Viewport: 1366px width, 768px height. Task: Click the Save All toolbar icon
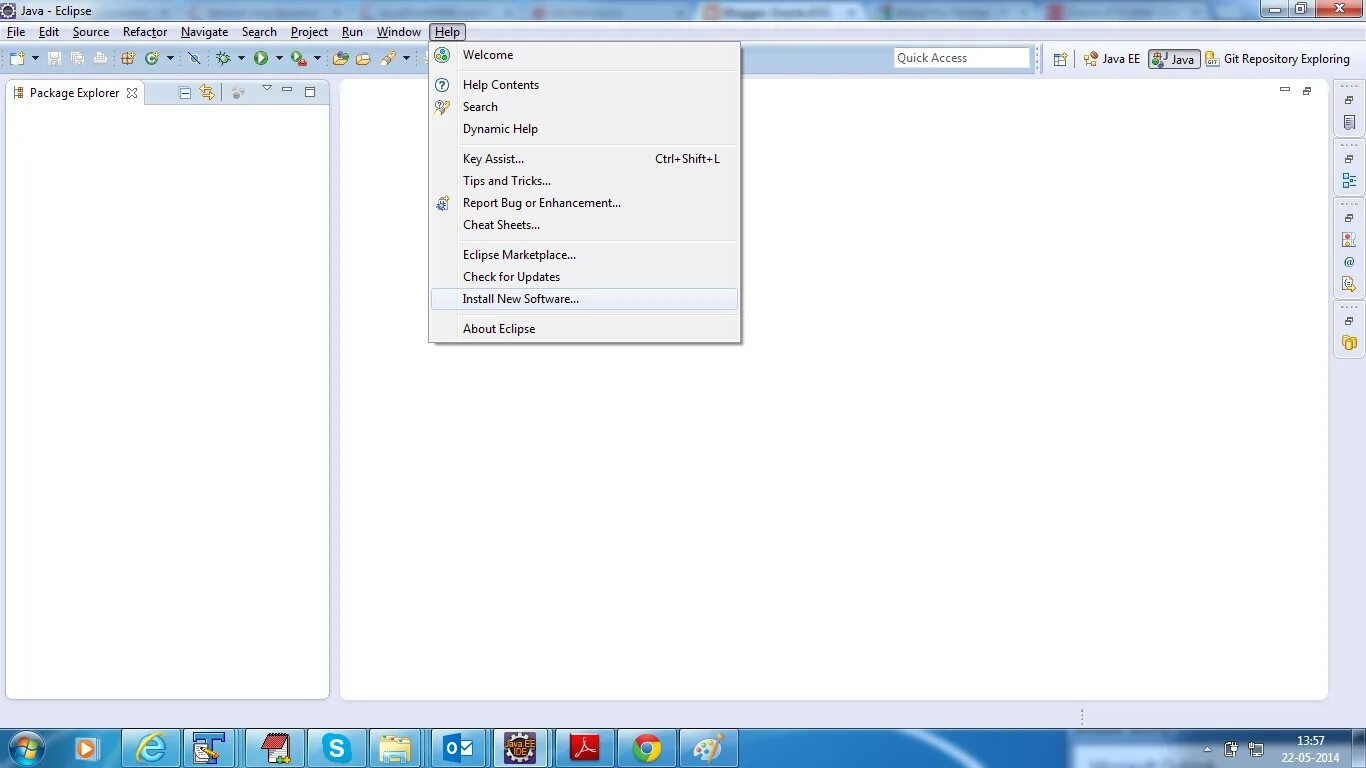coord(77,58)
